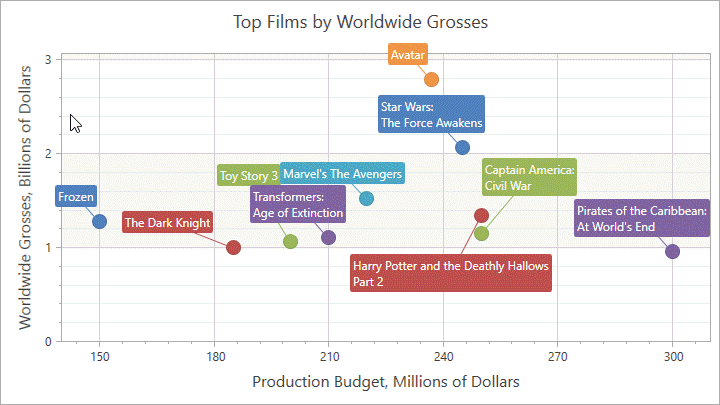Select the Star Wars: The Force Awakens label
This screenshot has height=405, width=720.
click(431, 114)
